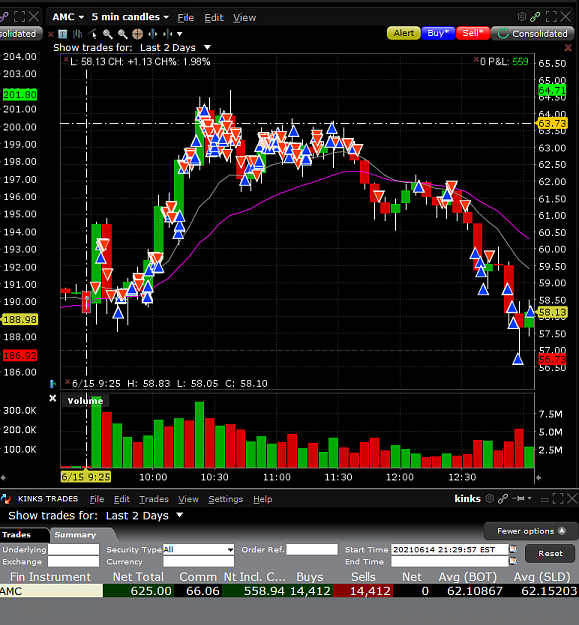
Task: Open the chart View menu
Action: point(244,18)
